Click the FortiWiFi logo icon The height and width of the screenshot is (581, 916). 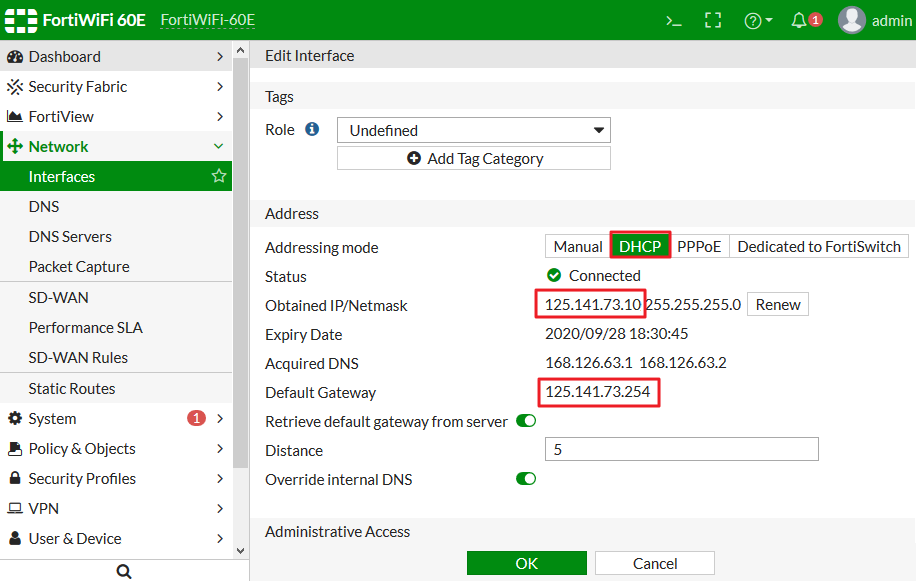21,20
